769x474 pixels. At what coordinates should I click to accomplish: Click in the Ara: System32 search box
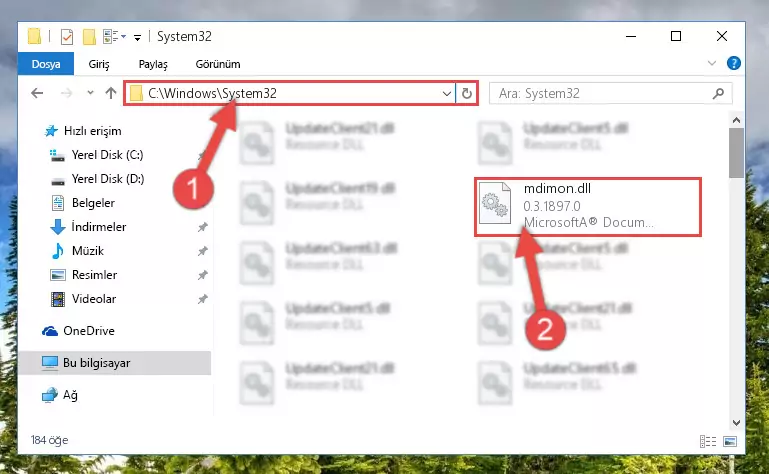click(601, 93)
